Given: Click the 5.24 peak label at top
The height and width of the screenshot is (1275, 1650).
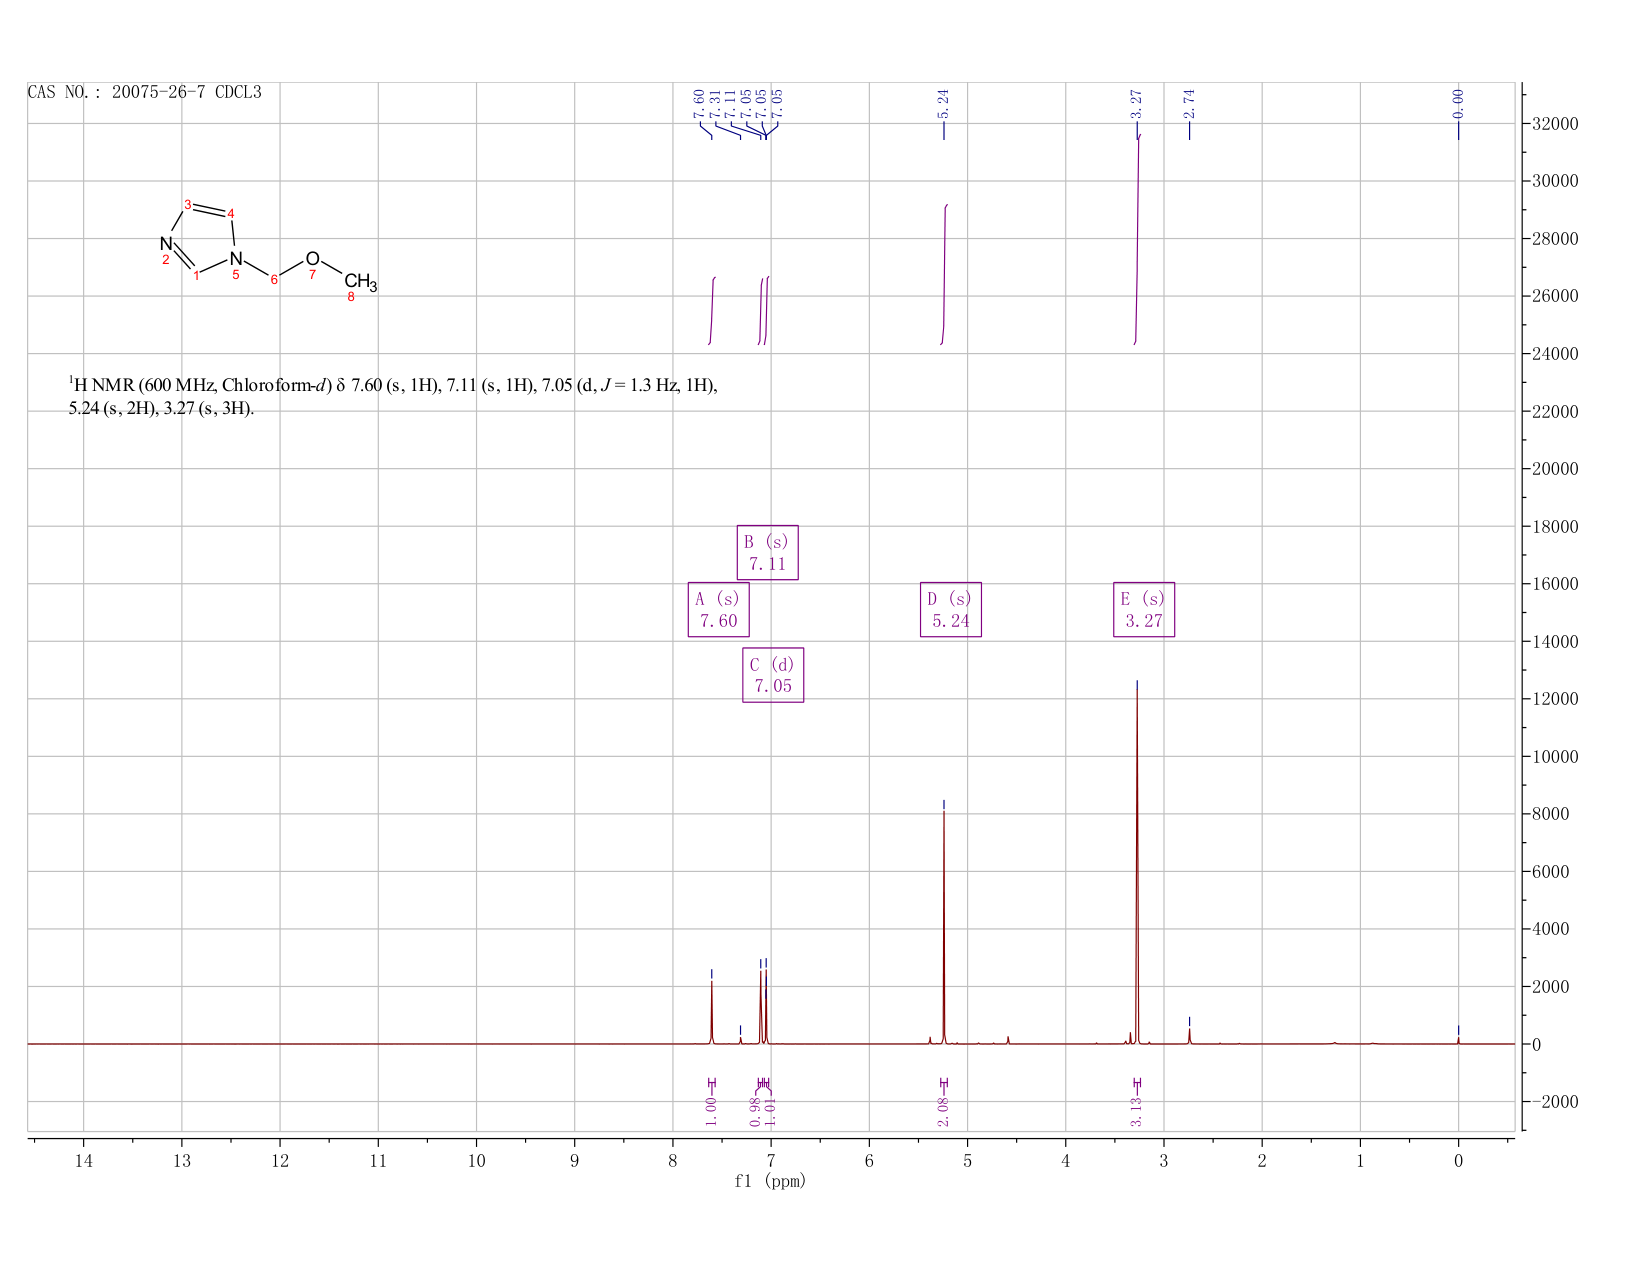Looking at the screenshot, I should [x=943, y=103].
